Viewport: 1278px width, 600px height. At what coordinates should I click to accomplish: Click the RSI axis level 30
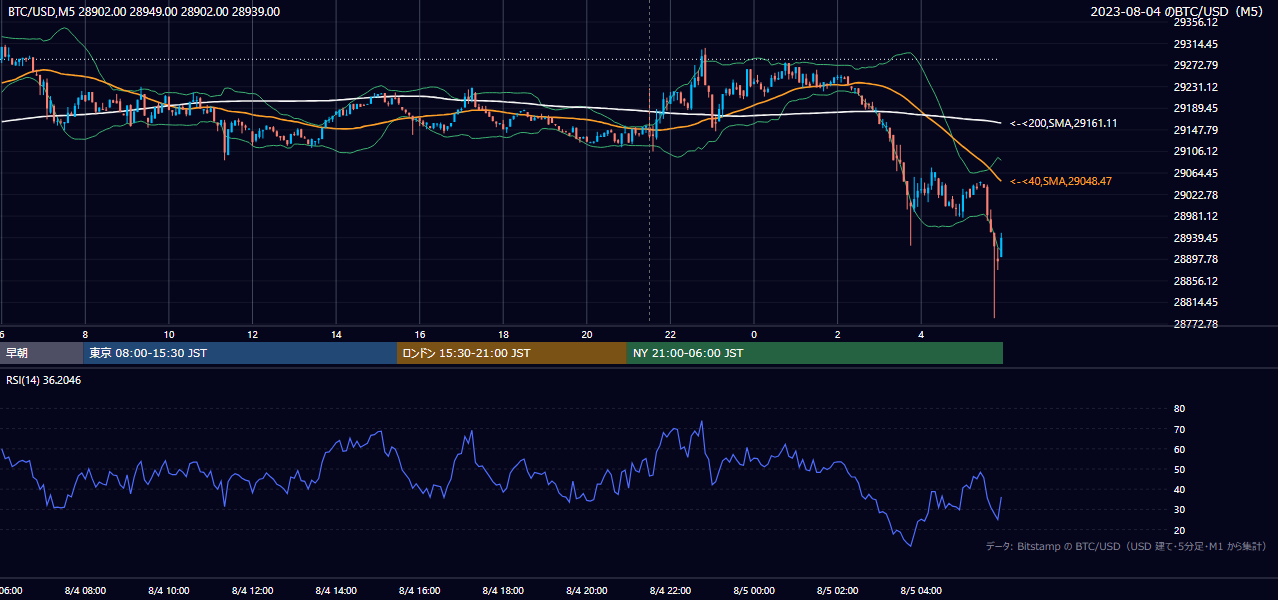click(x=1179, y=510)
